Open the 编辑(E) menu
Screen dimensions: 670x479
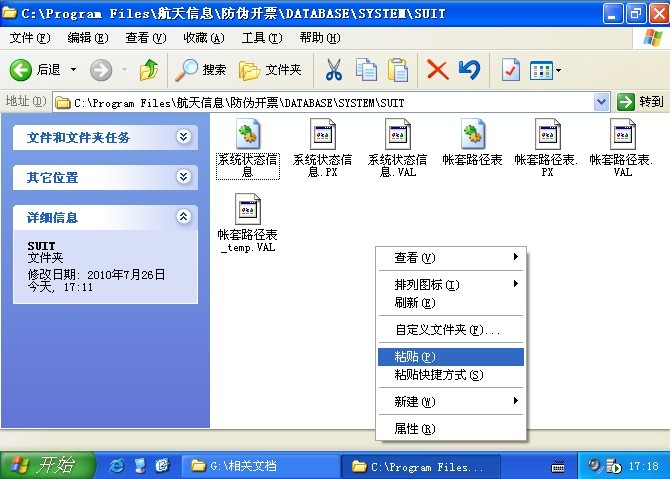[x=88, y=38]
